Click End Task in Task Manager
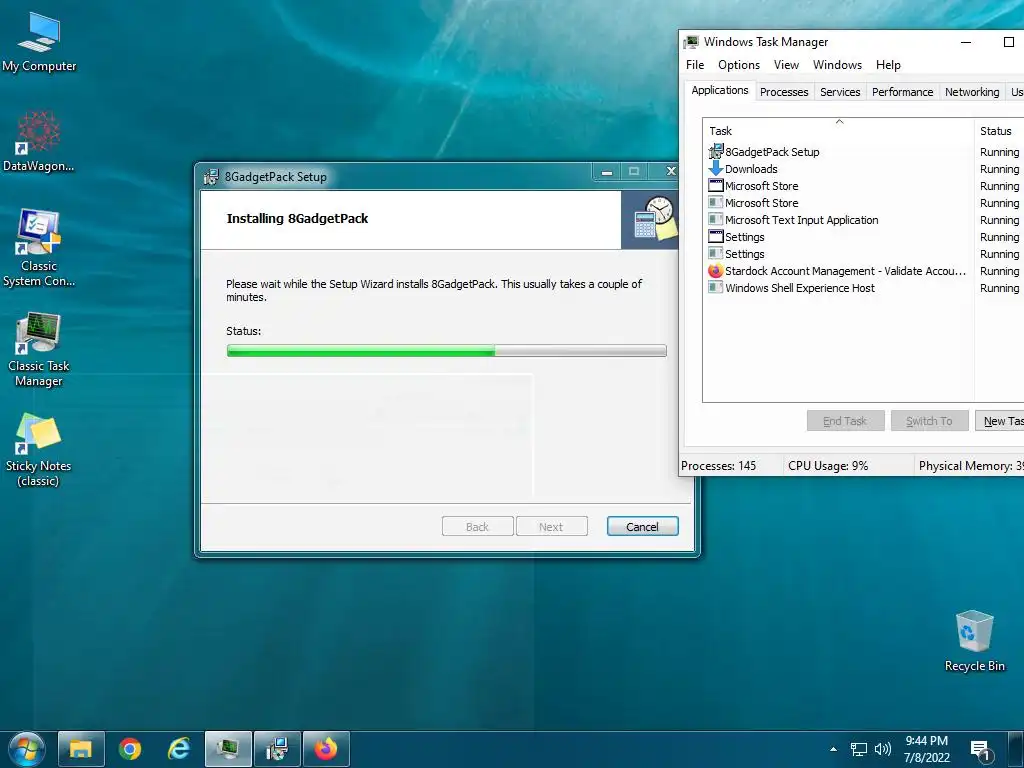This screenshot has width=1024, height=768. point(845,421)
